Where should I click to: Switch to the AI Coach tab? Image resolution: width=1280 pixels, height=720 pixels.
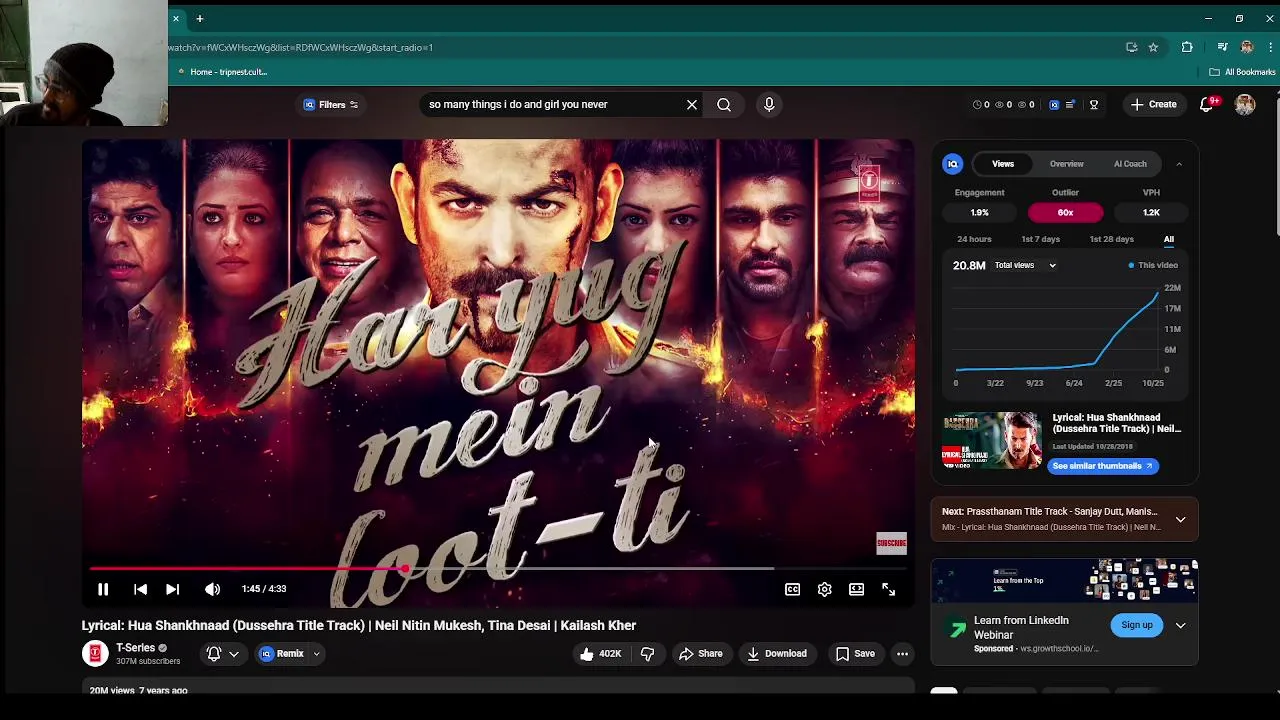point(1130,164)
